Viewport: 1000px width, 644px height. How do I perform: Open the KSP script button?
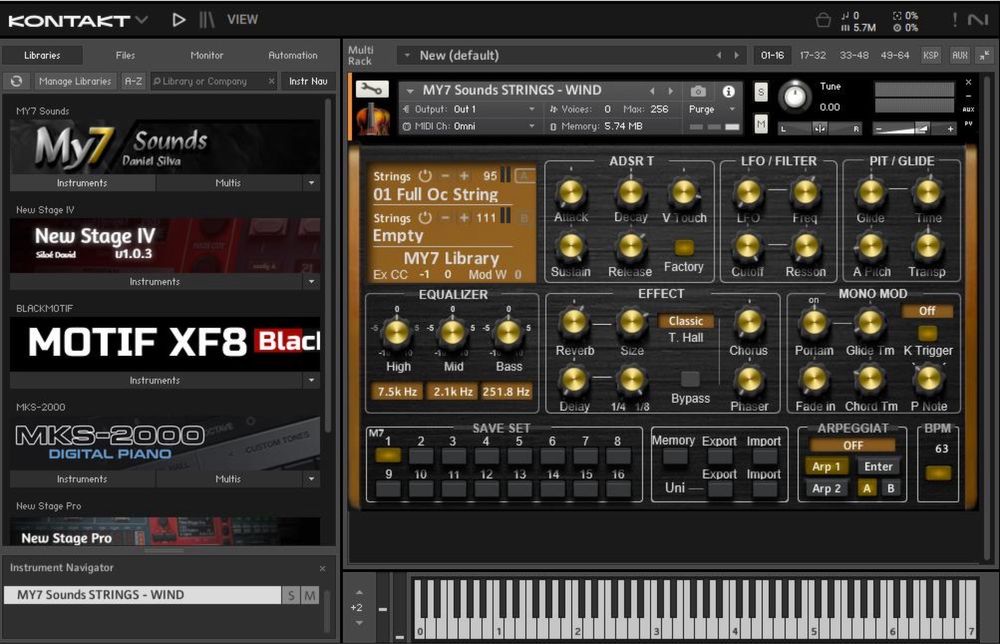tap(930, 55)
